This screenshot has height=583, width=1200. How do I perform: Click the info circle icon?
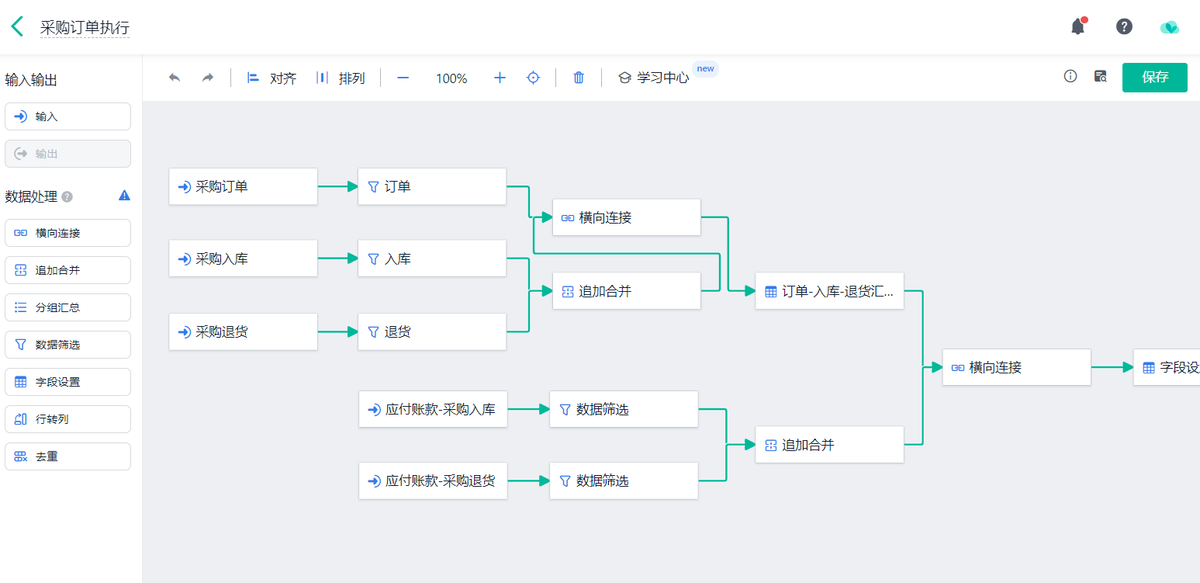(1070, 77)
